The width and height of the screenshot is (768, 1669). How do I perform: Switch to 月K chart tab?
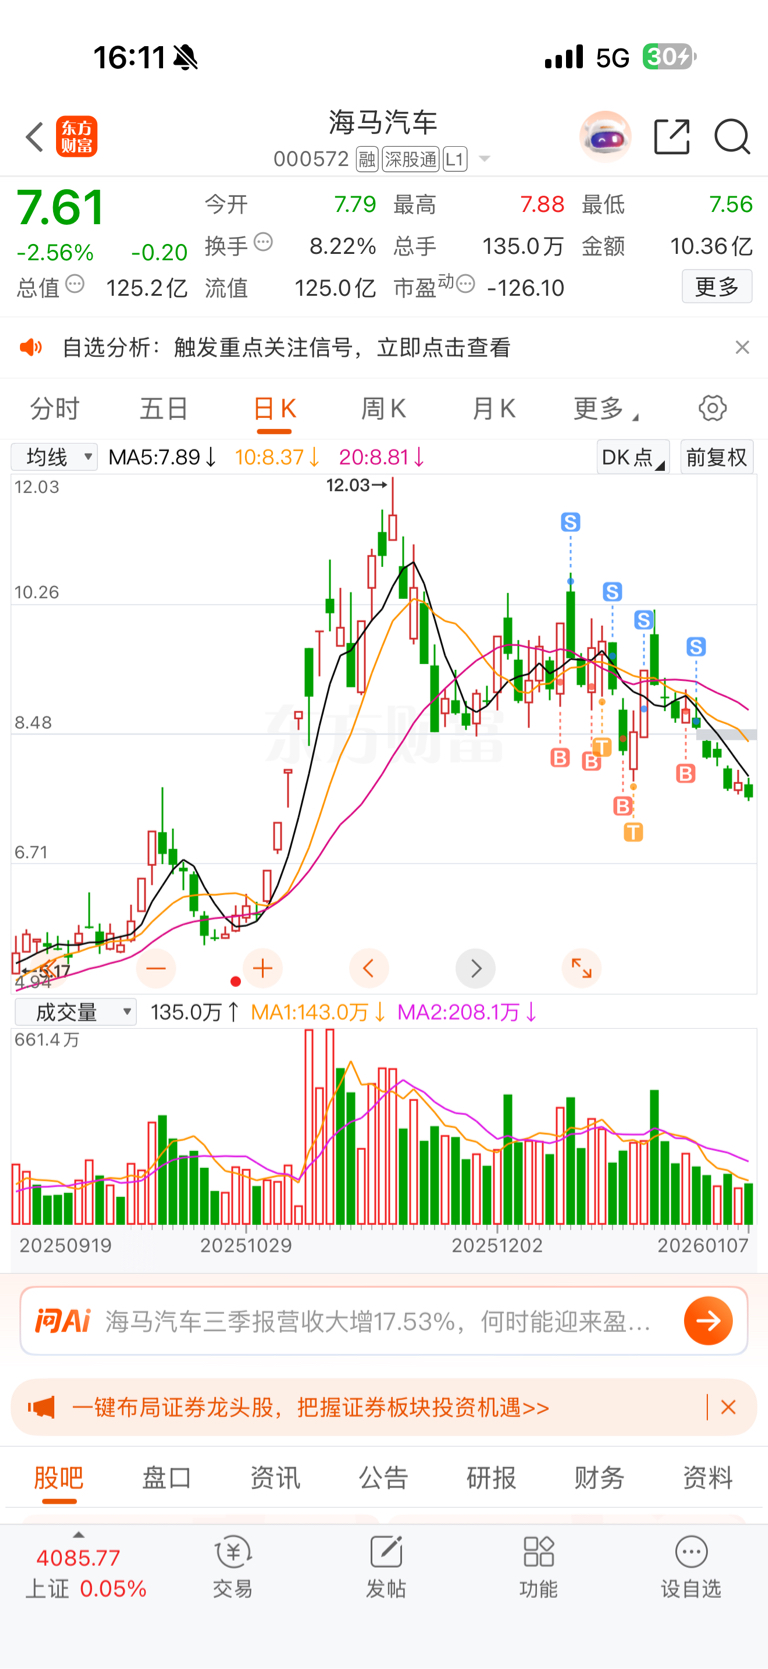(x=493, y=409)
